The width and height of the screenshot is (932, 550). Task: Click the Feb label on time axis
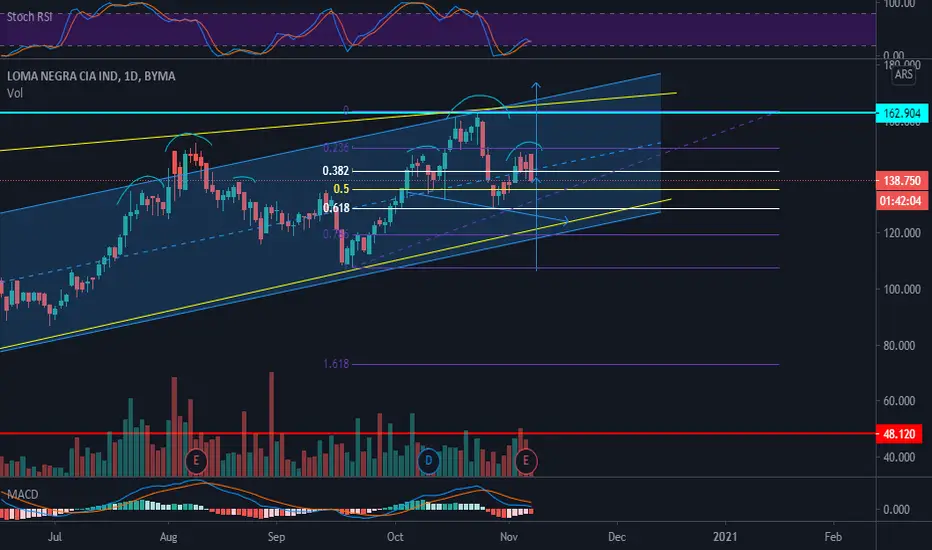tap(833, 537)
